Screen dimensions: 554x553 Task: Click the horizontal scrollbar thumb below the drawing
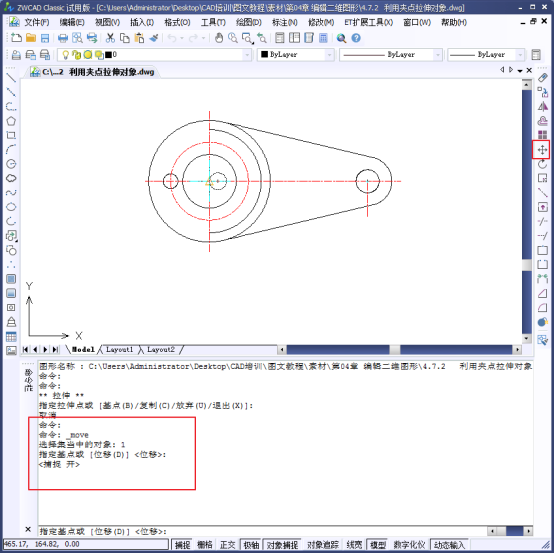pyautogui.click(x=395, y=349)
